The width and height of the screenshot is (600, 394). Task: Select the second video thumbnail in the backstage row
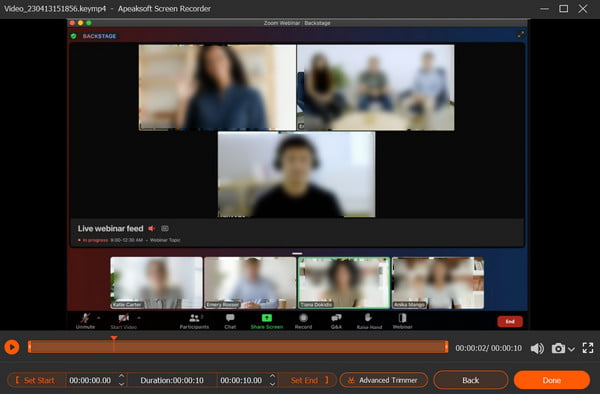250,283
